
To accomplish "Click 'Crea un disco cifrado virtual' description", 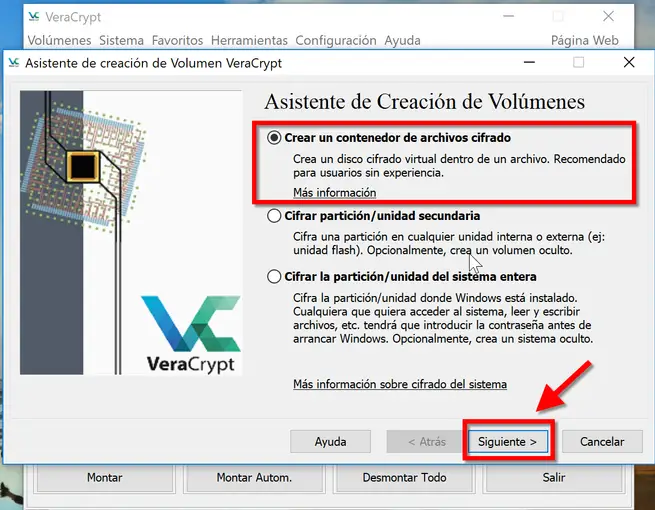I will coord(459,165).
